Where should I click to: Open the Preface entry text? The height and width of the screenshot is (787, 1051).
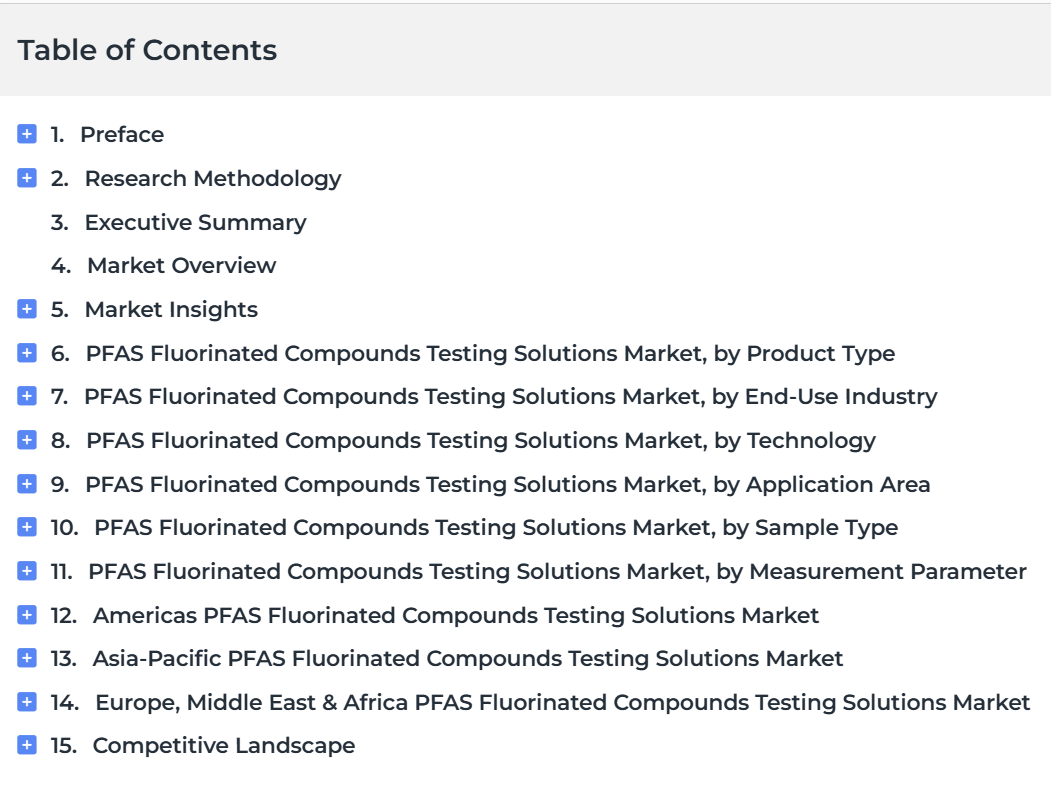click(x=122, y=135)
